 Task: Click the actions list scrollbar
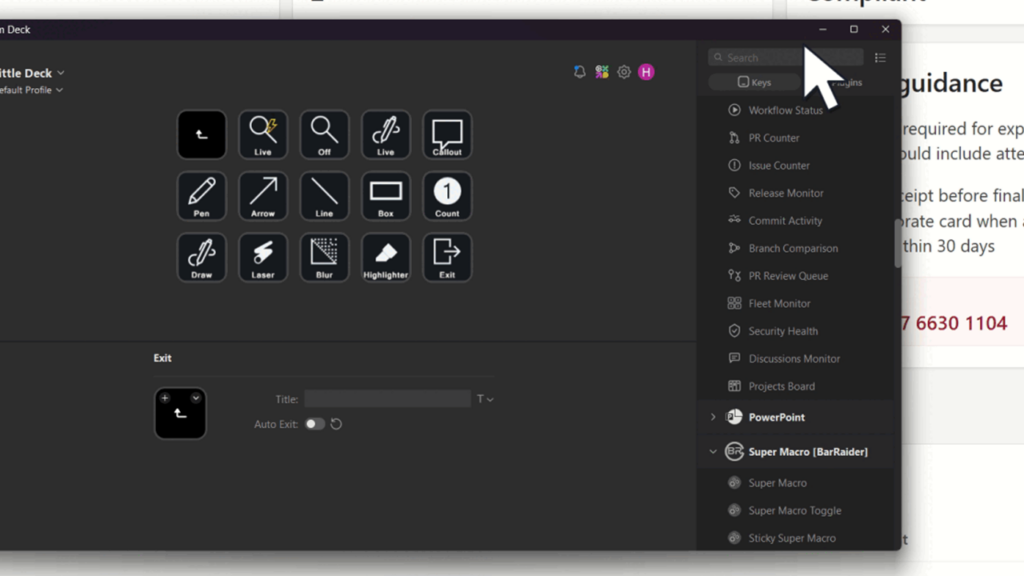(897, 243)
